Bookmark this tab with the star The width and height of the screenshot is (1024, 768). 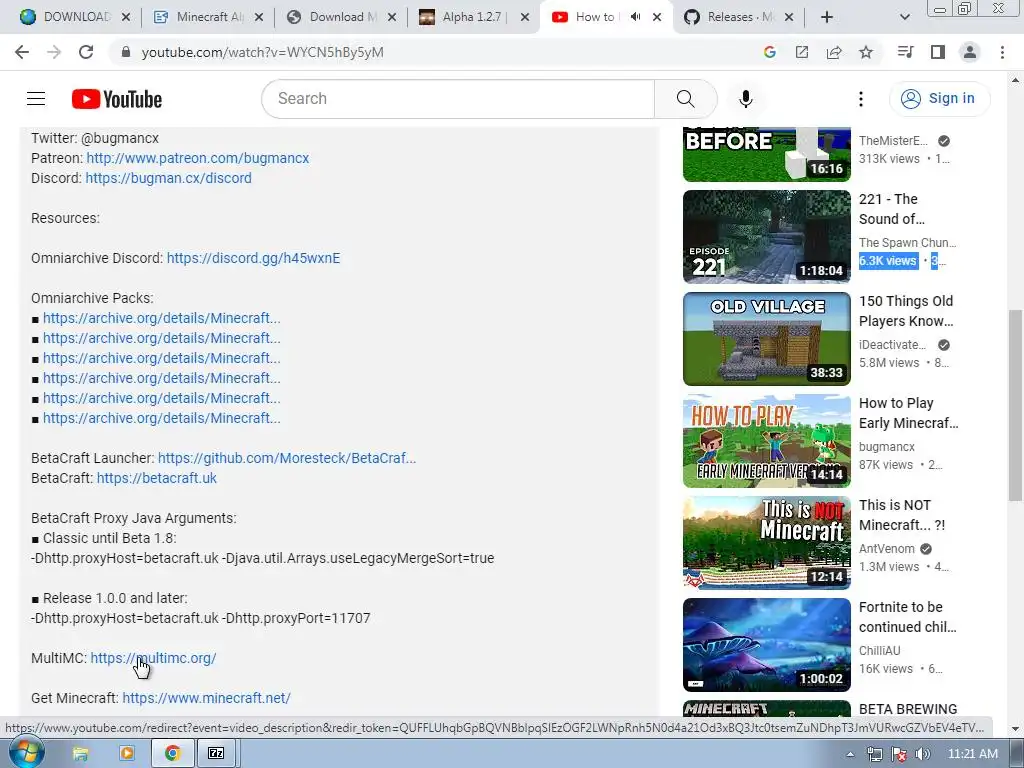pyautogui.click(x=866, y=52)
